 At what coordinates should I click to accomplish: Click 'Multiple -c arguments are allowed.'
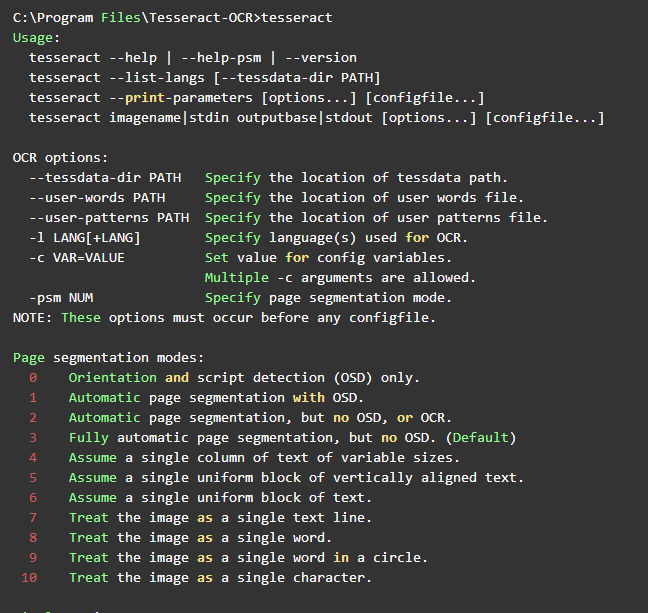coord(341,278)
